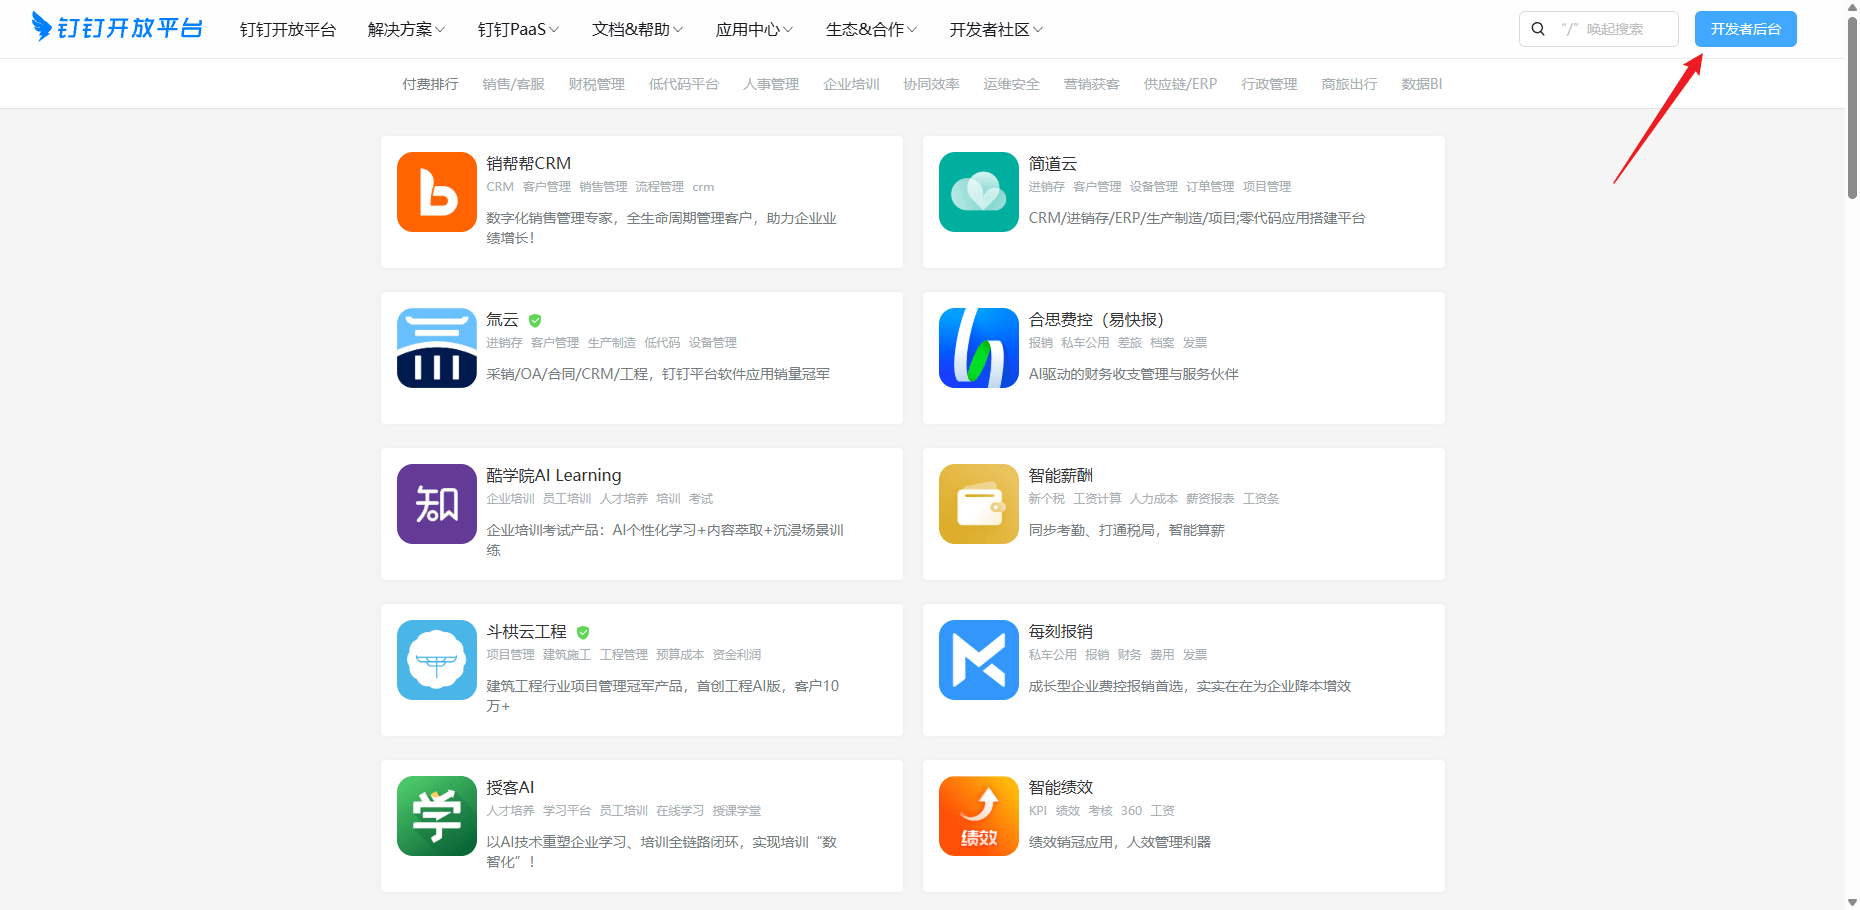Viewport: 1860px width, 910px height.
Task: Expand the 解决方案 dropdown menu
Action: tap(406, 30)
